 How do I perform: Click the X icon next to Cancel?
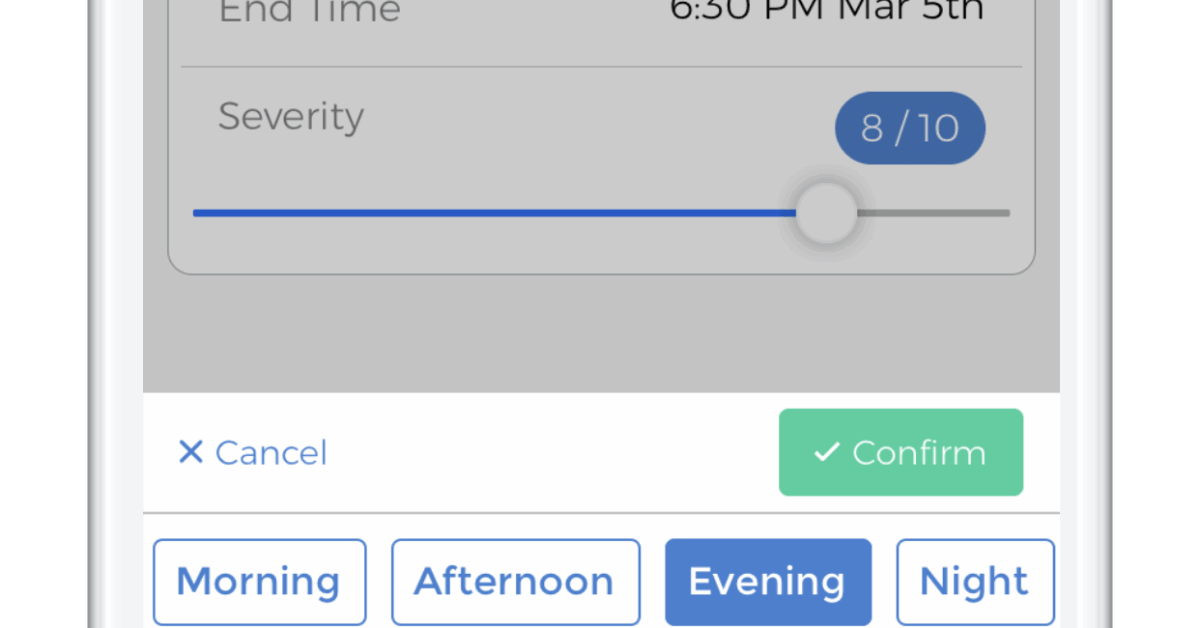point(191,452)
